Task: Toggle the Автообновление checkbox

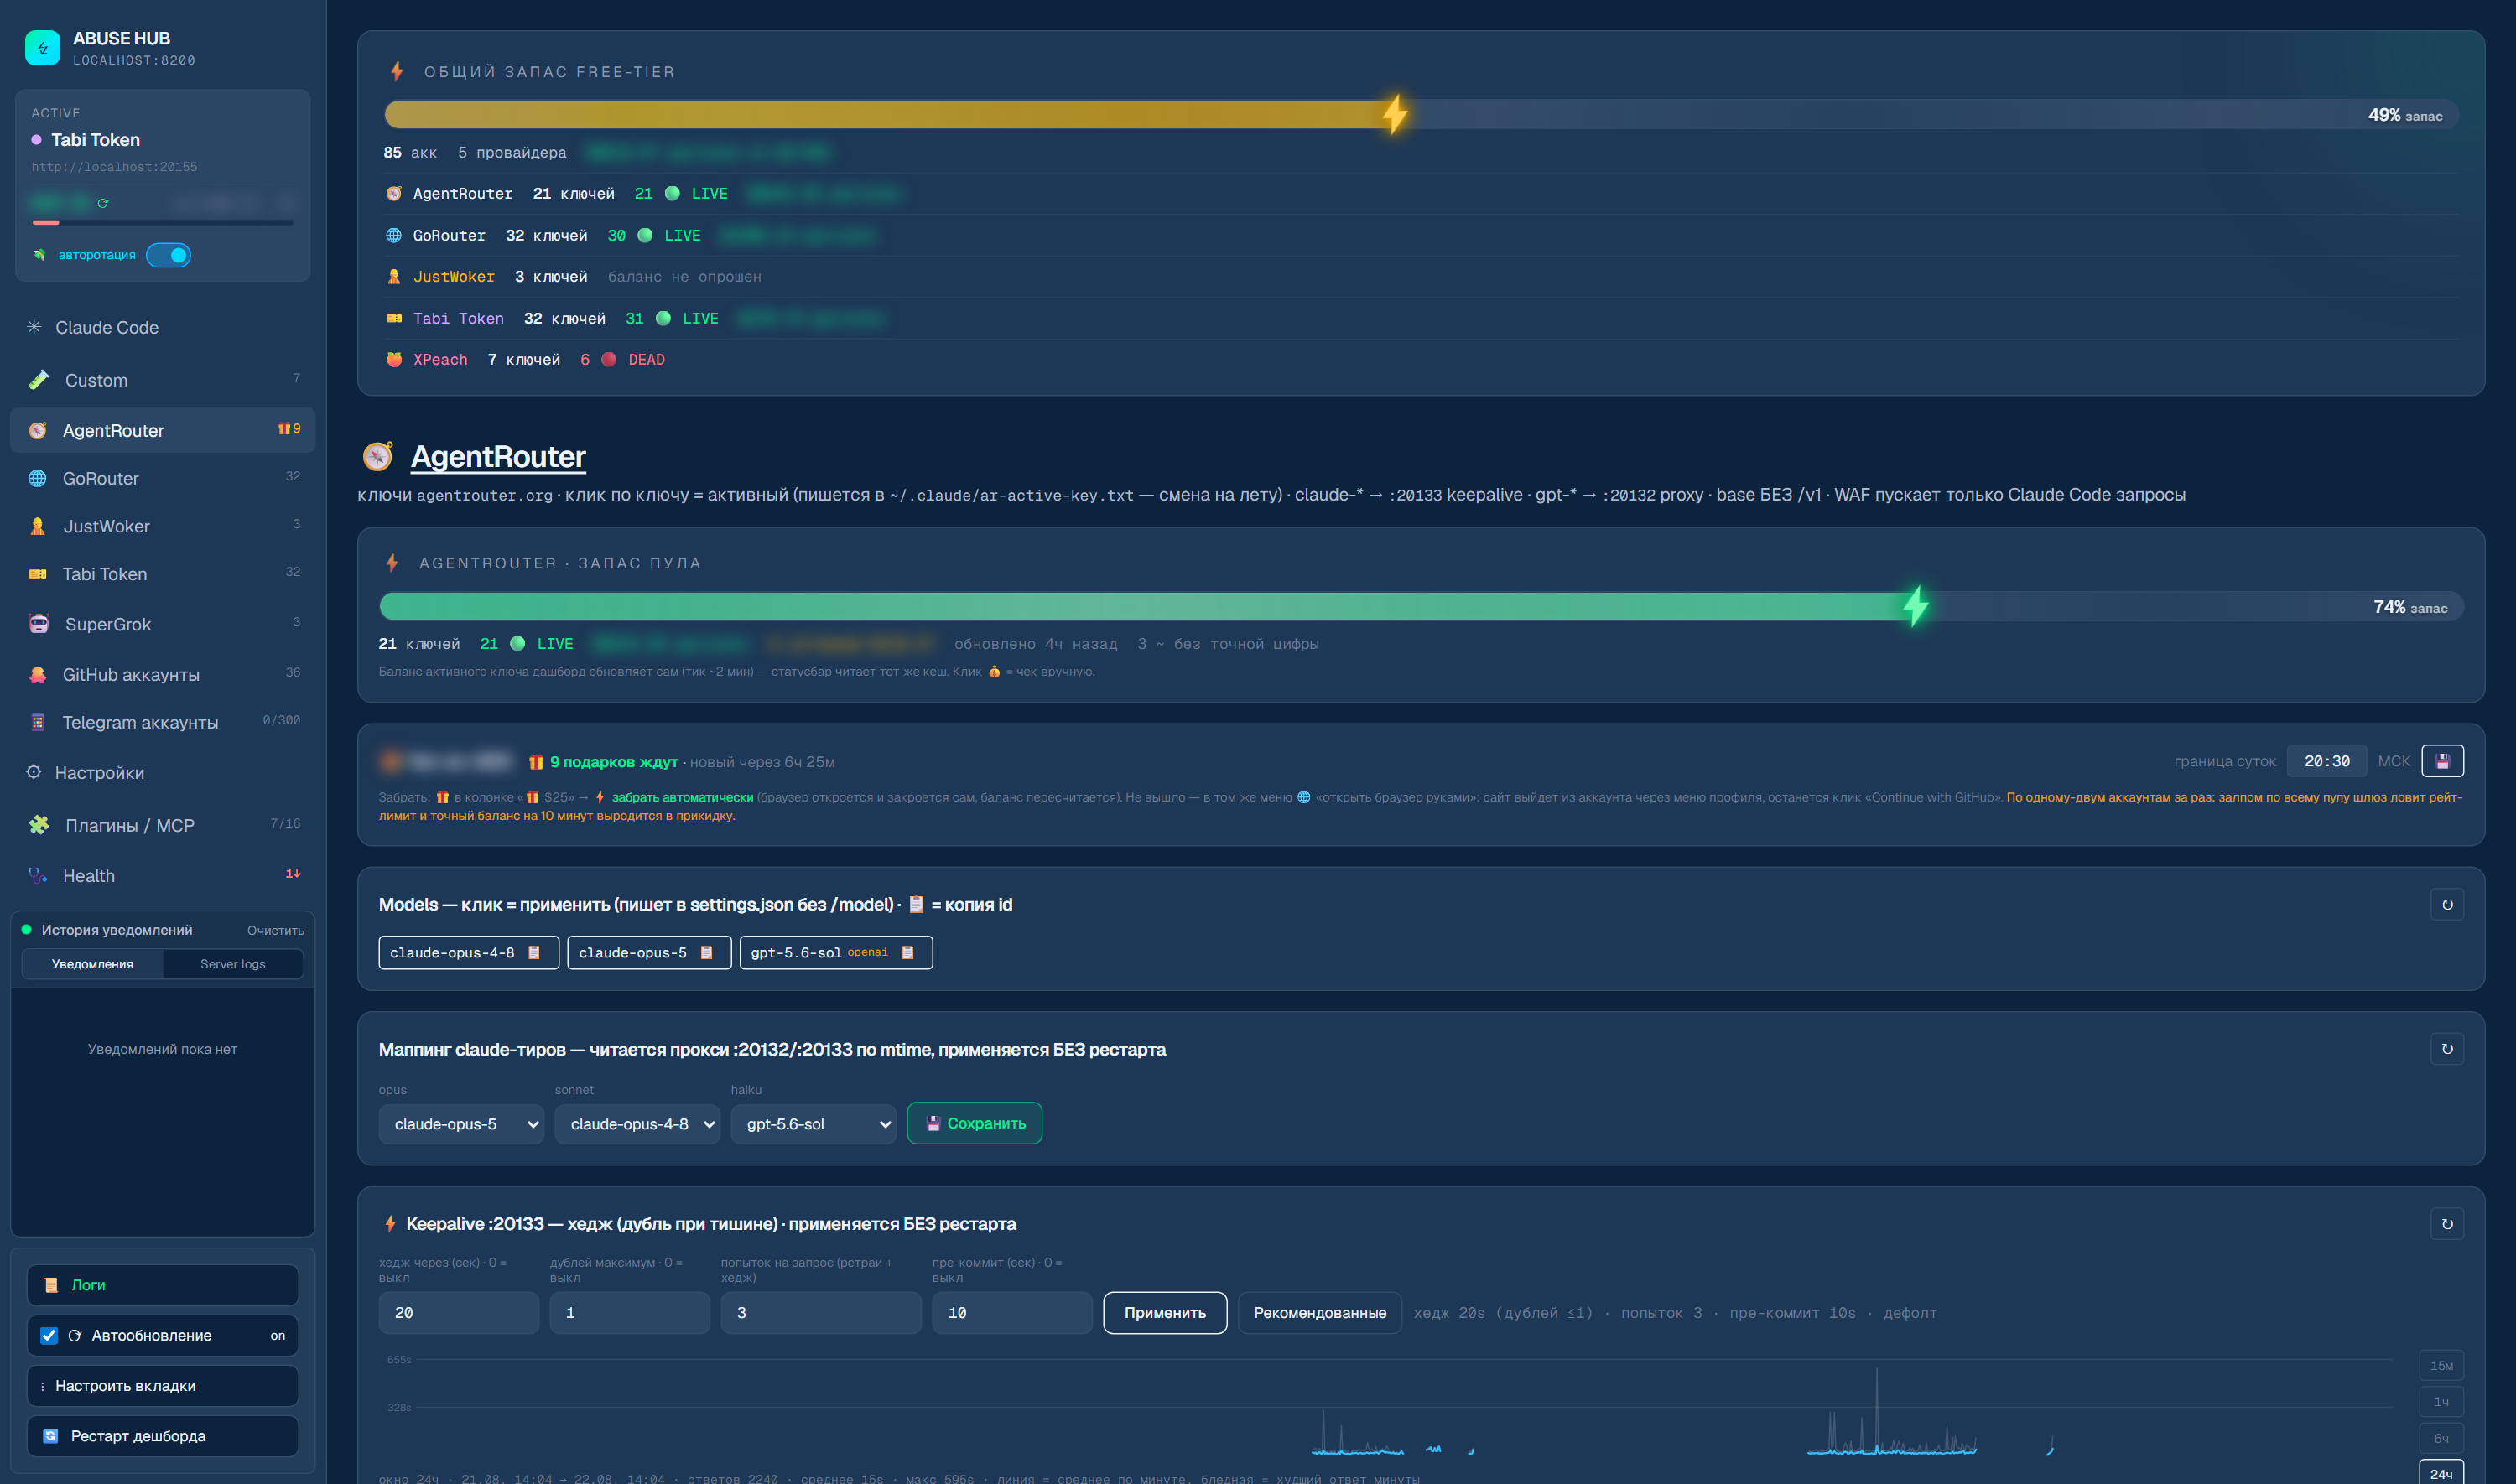Action: click(49, 1335)
